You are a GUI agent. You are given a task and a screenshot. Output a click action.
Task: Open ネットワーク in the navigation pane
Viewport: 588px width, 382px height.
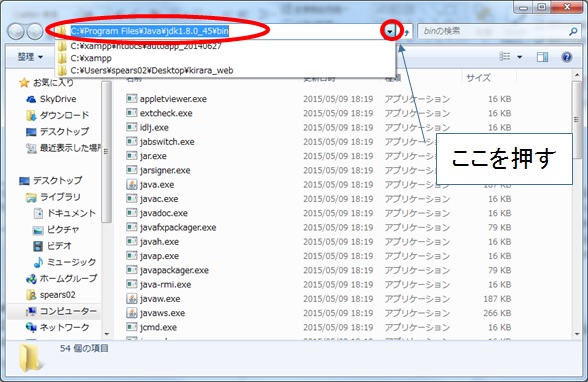58,327
